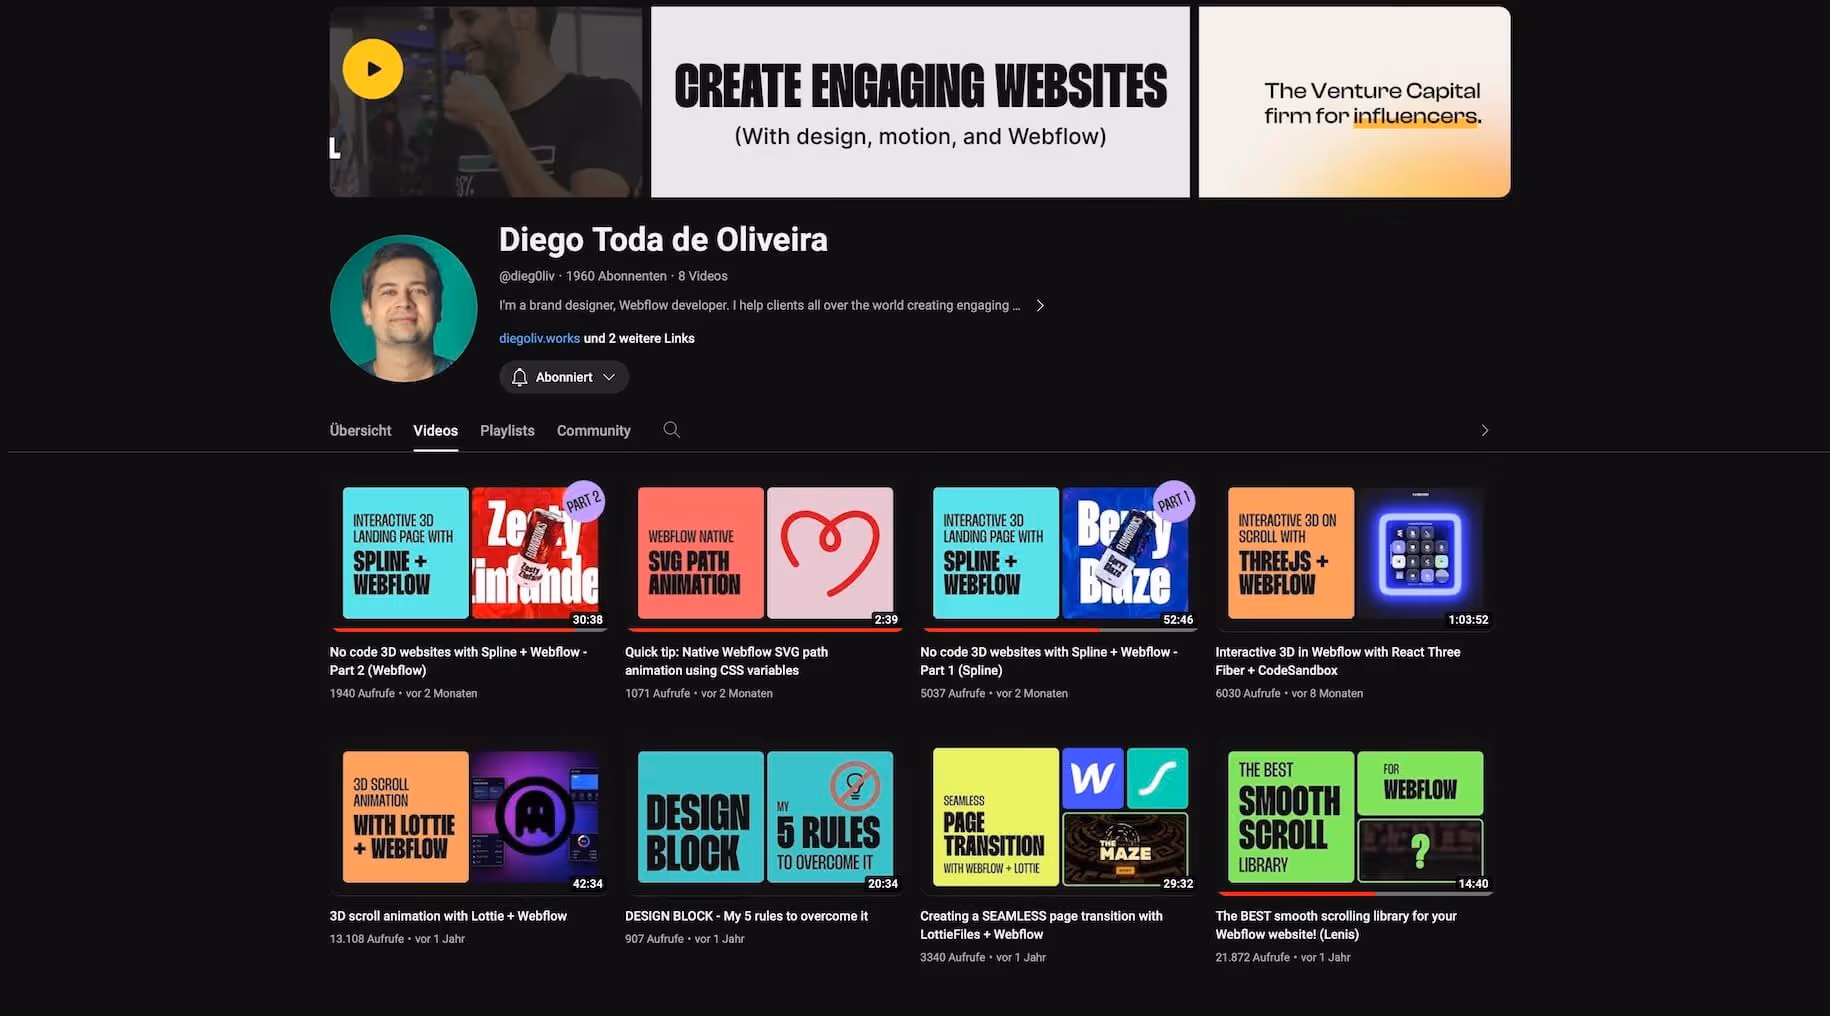Open the diegoliv.works link
The image size is (1830, 1016).
click(x=539, y=339)
